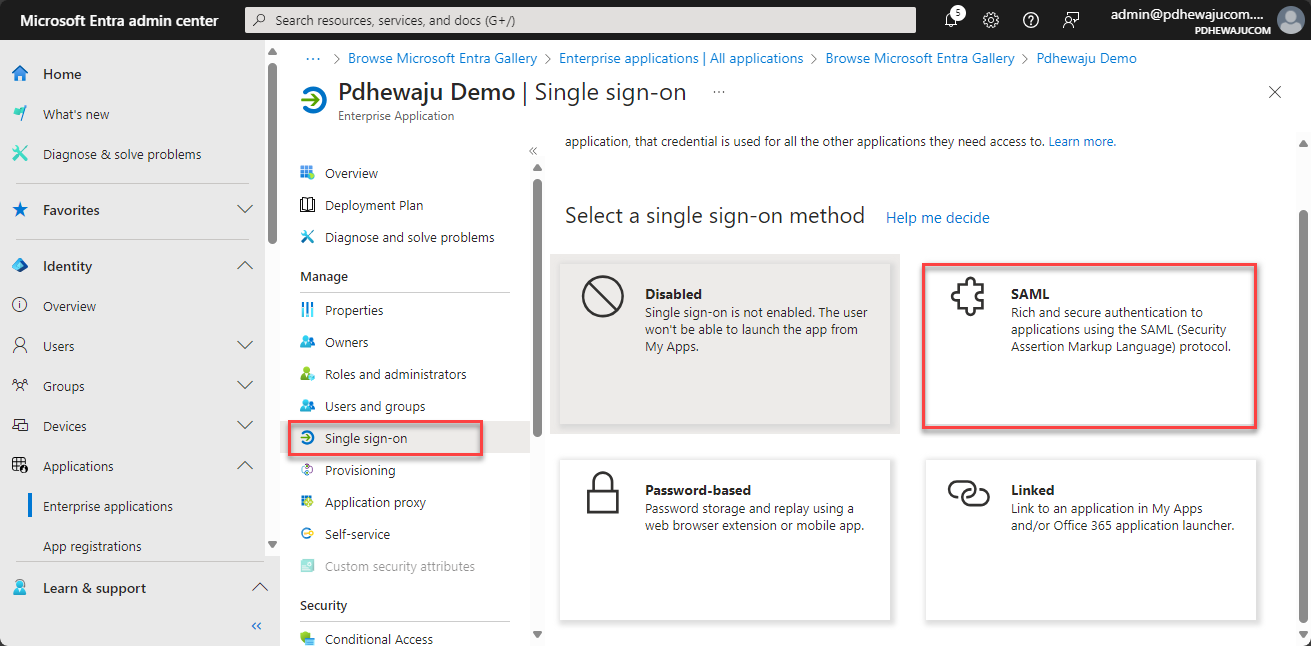Click the Linked chain icon
Image resolution: width=1311 pixels, height=646 pixels.
pos(968,492)
